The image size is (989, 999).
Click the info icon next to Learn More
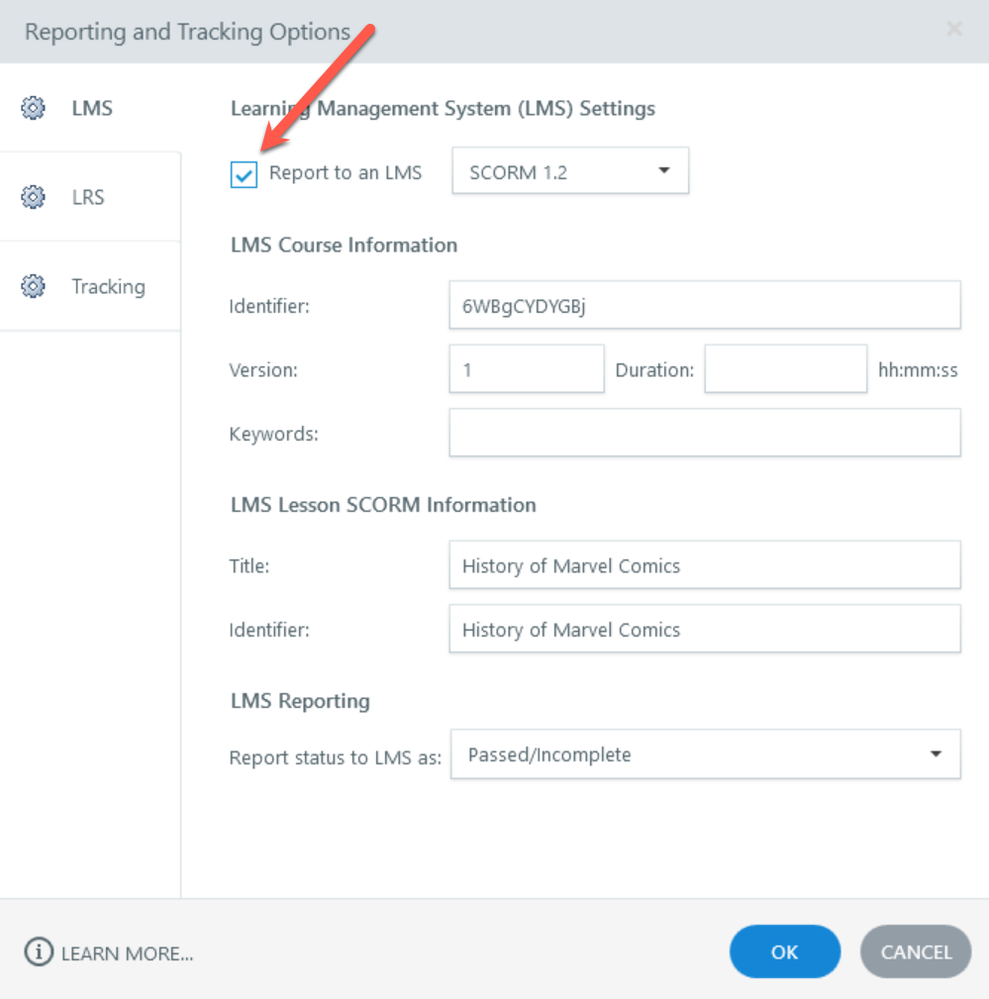point(38,953)
